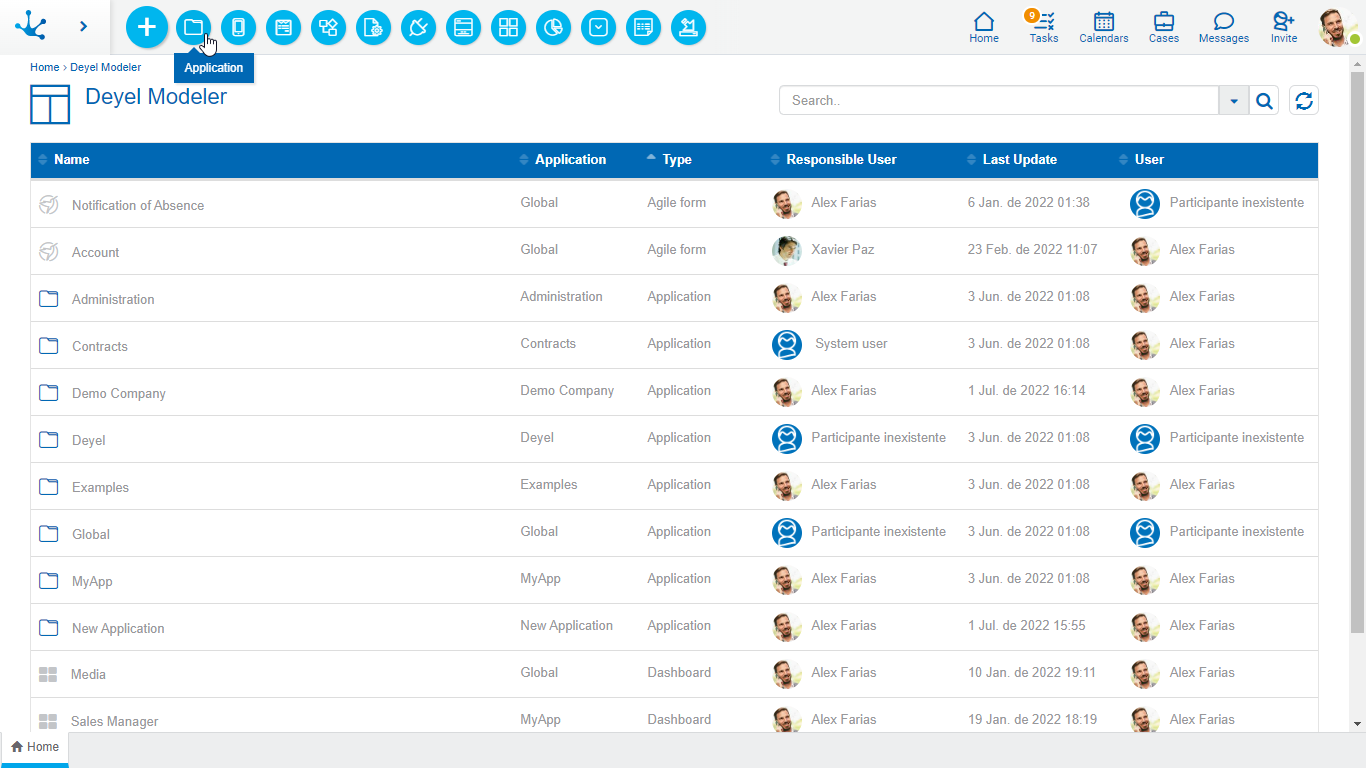The height and width of the screenshot is (768, 1366).
Task: Click the Xavier Paz avatar photo
Action: pos(787,251)
